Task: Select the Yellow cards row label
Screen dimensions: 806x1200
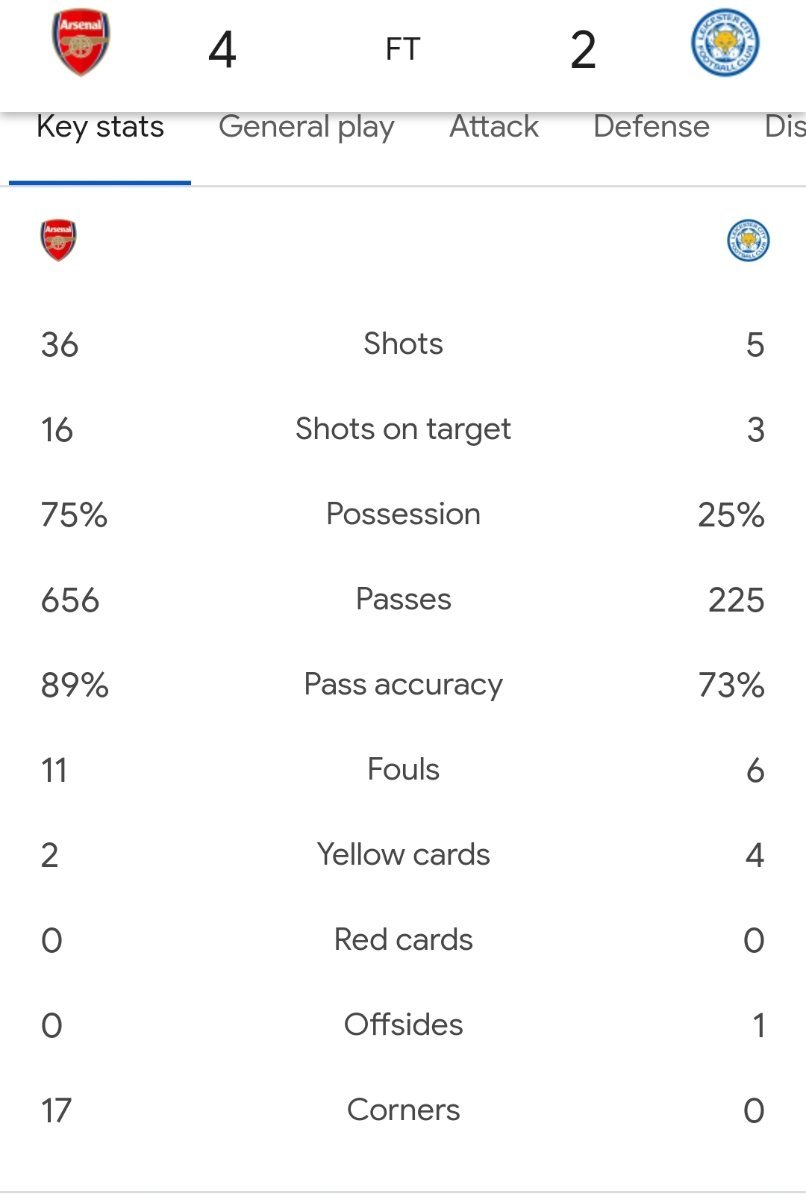Action: point(403,855)
